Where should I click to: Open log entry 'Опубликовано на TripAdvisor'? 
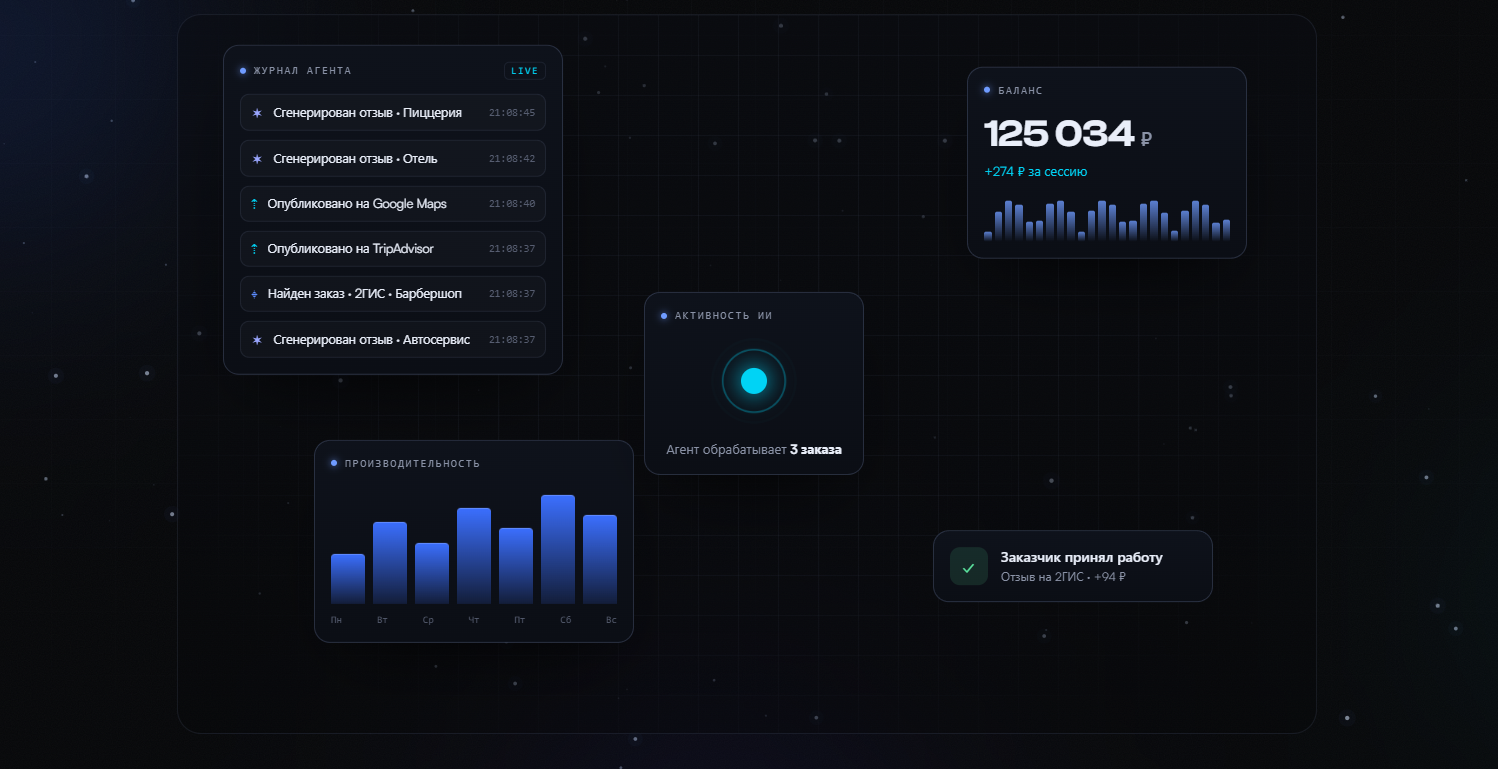(x=393, y=249)
